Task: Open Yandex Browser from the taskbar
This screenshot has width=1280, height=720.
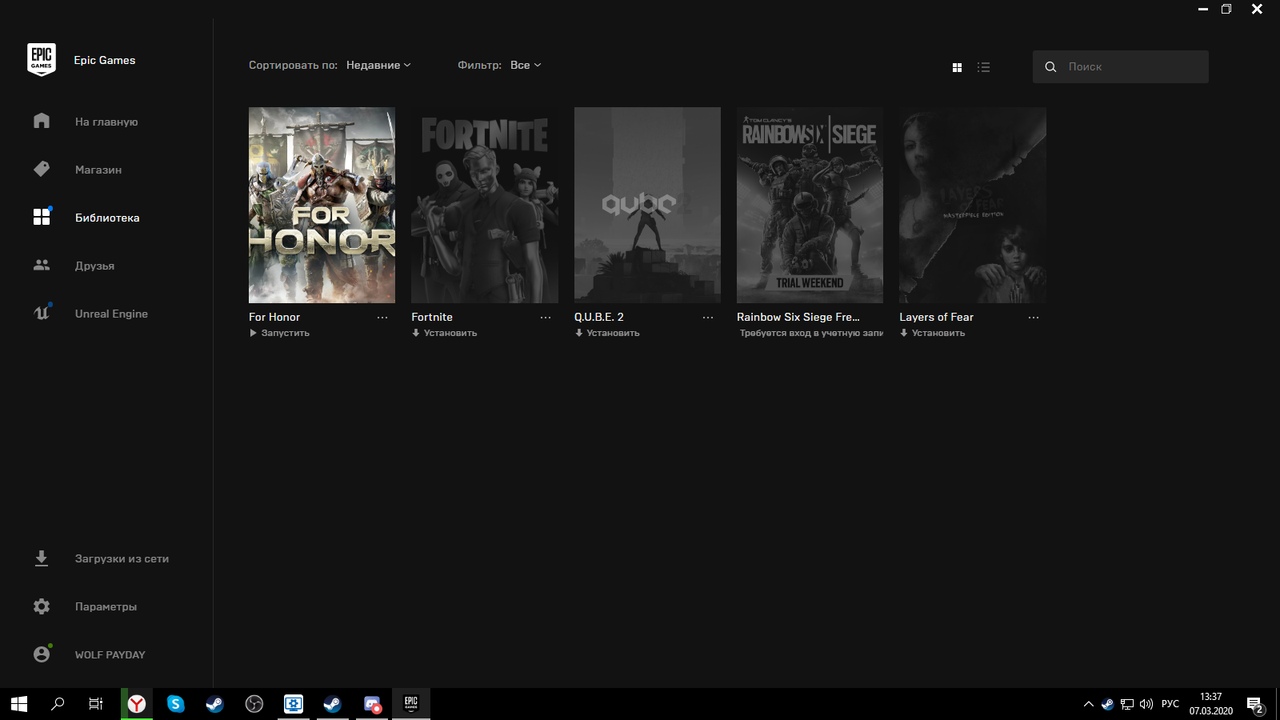Action: click(136, 704)
